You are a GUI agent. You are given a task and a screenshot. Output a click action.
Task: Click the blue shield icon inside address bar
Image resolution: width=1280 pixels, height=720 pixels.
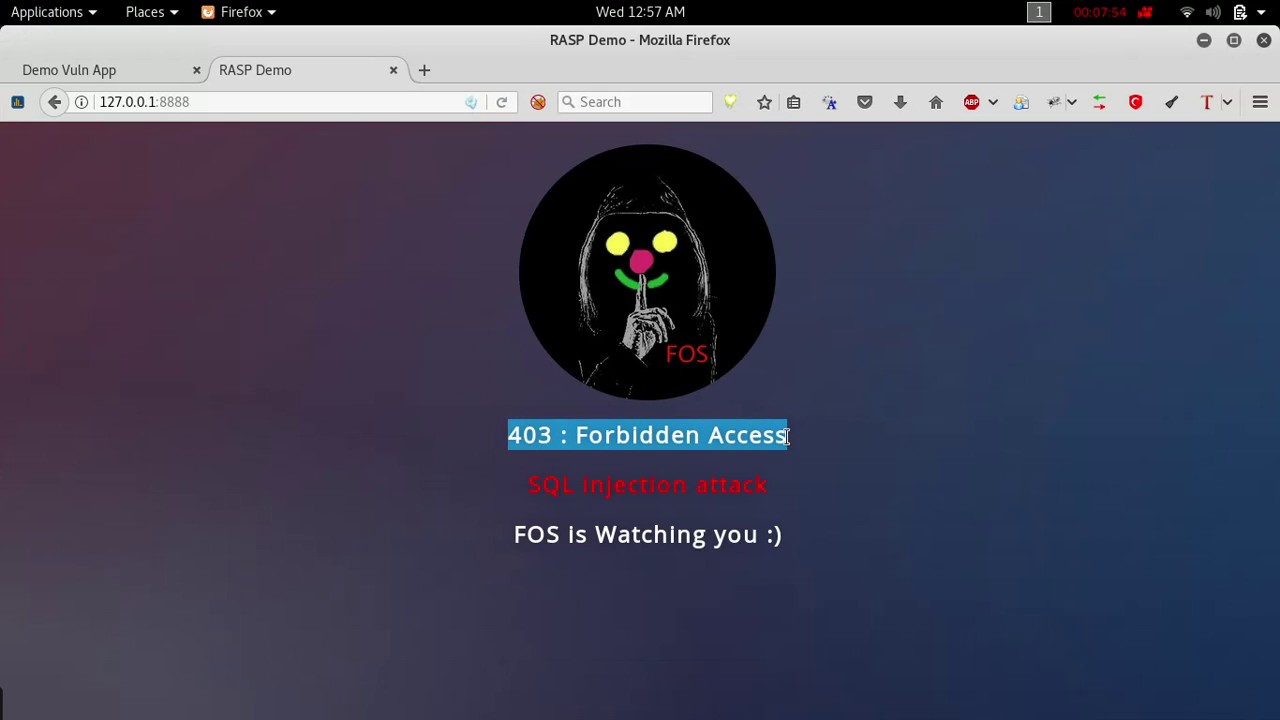[x=471, y=102]
